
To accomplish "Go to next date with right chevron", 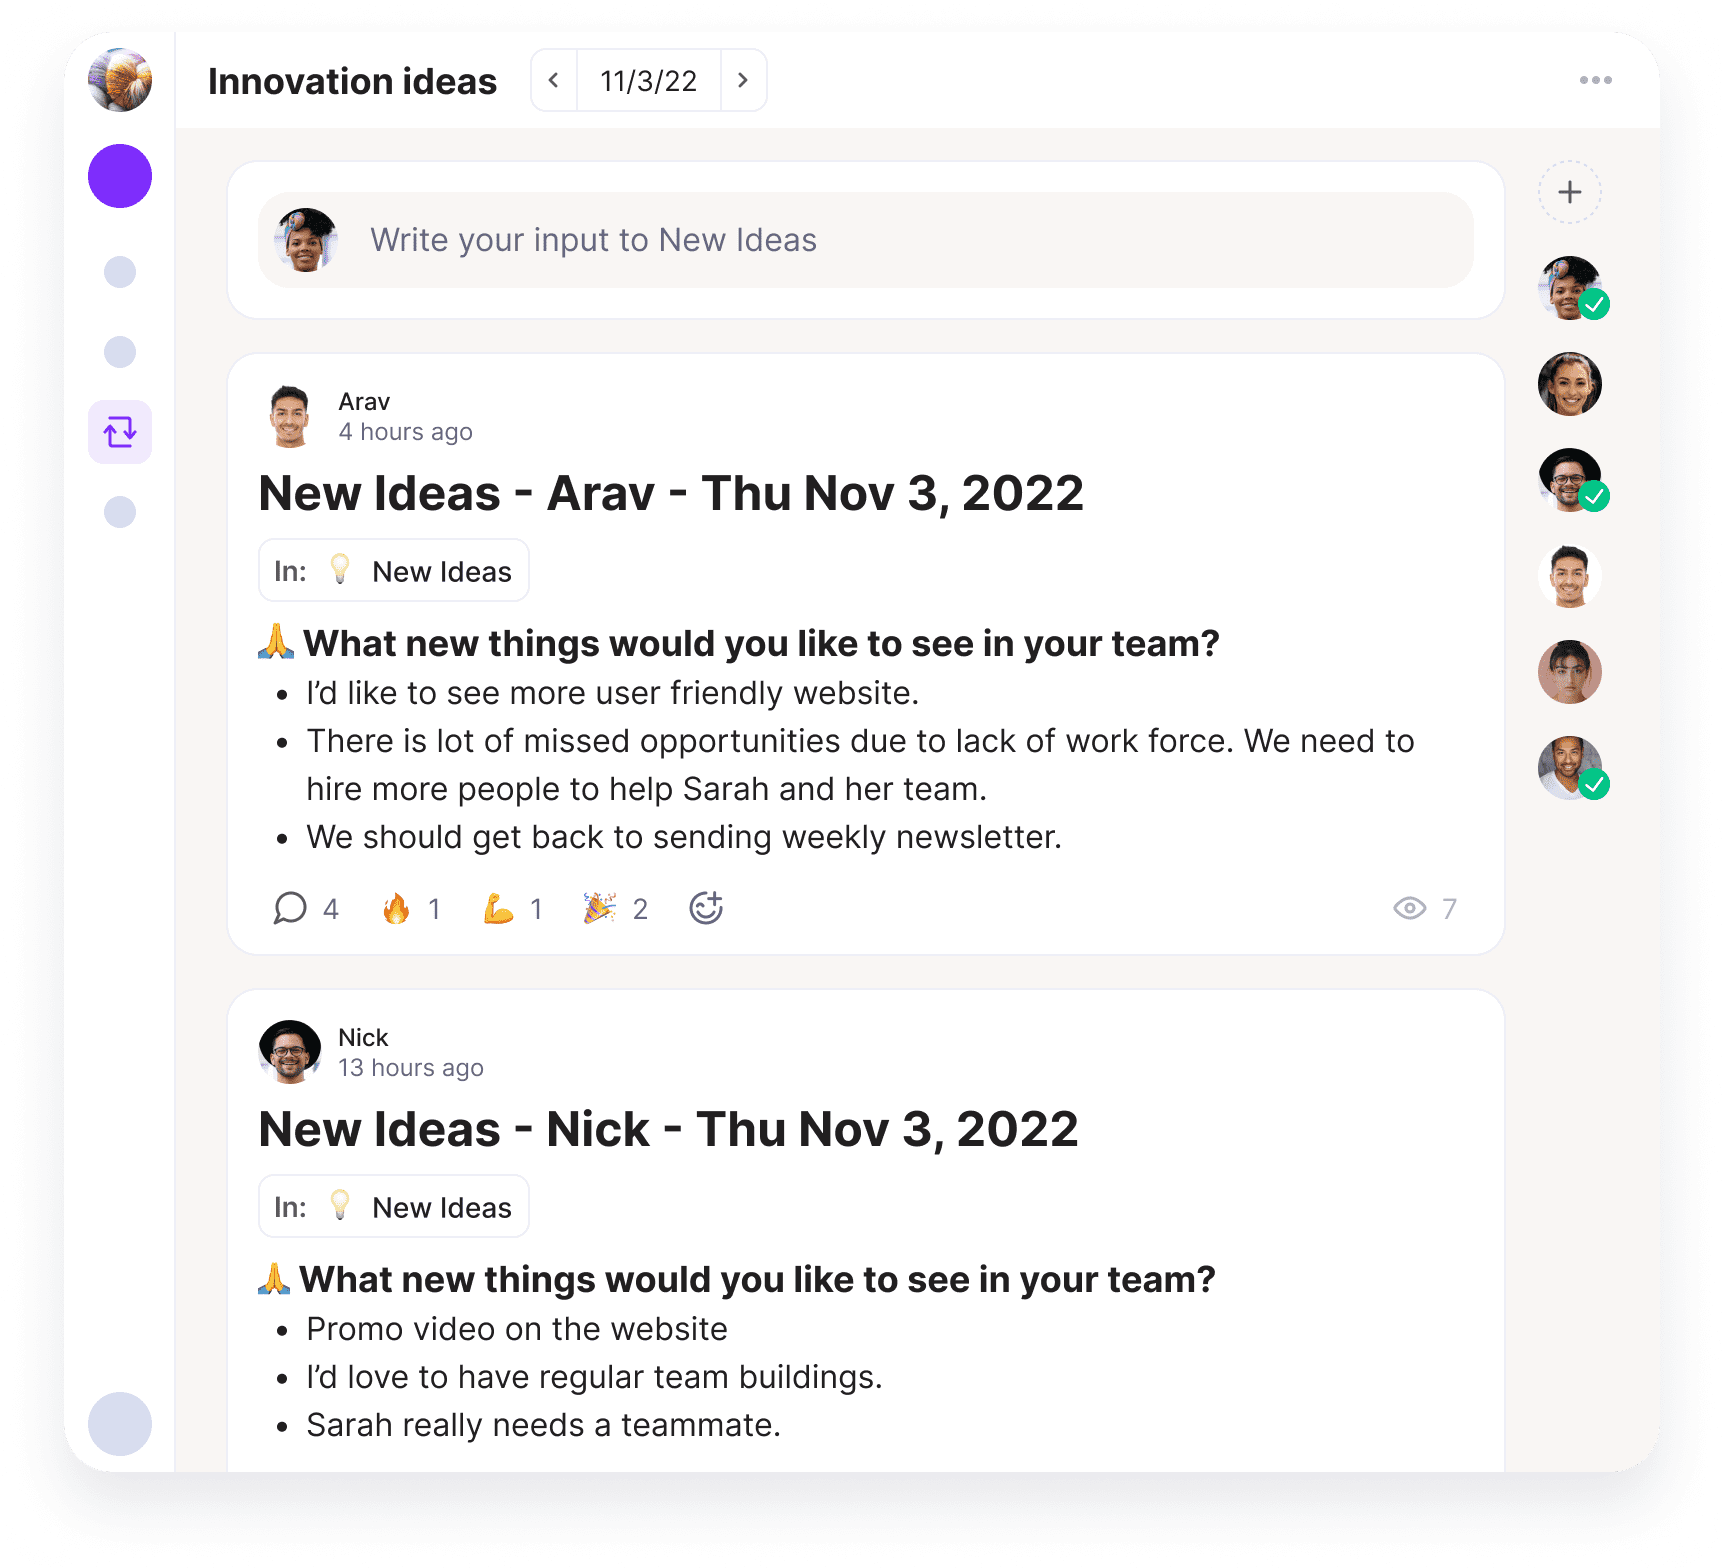I will (x=743, y=80).
